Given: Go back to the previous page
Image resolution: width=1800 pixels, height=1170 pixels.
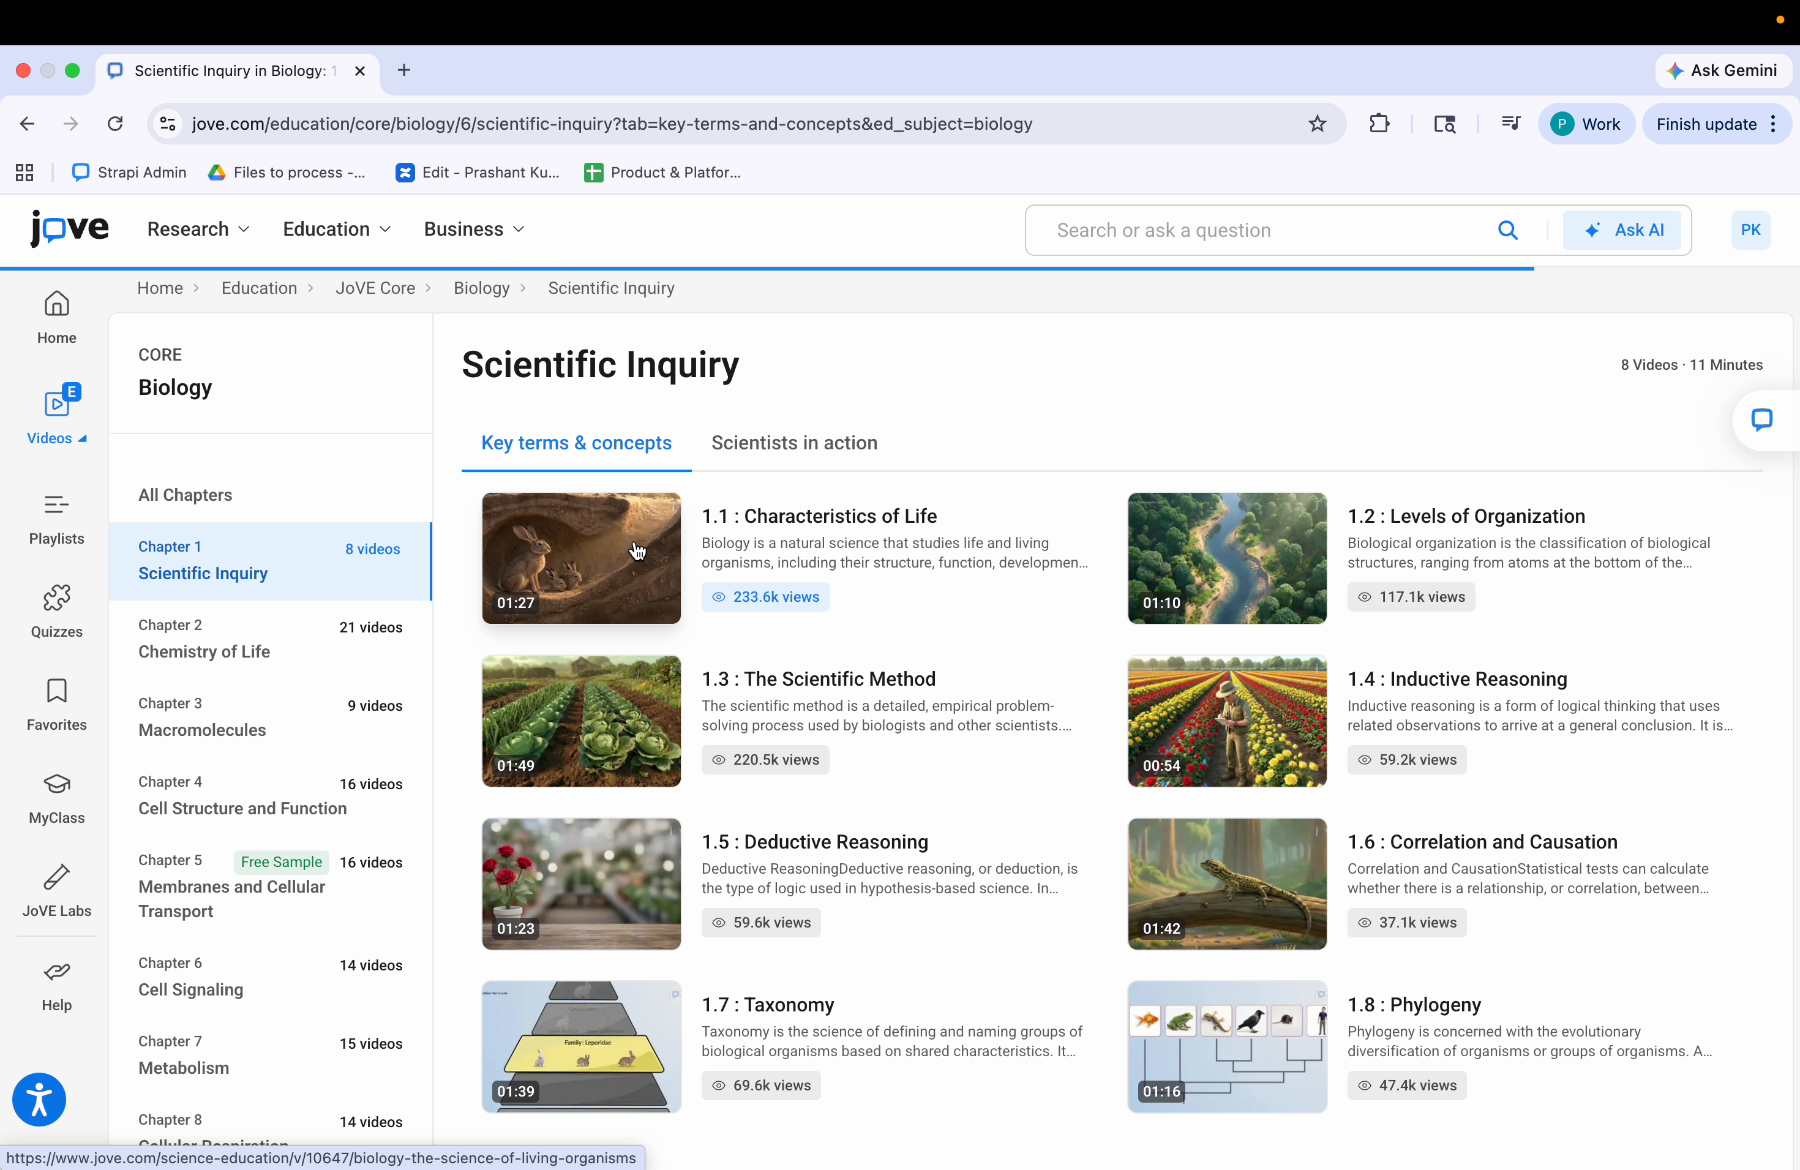Looking at the screenshot, I should coord(27,124).
